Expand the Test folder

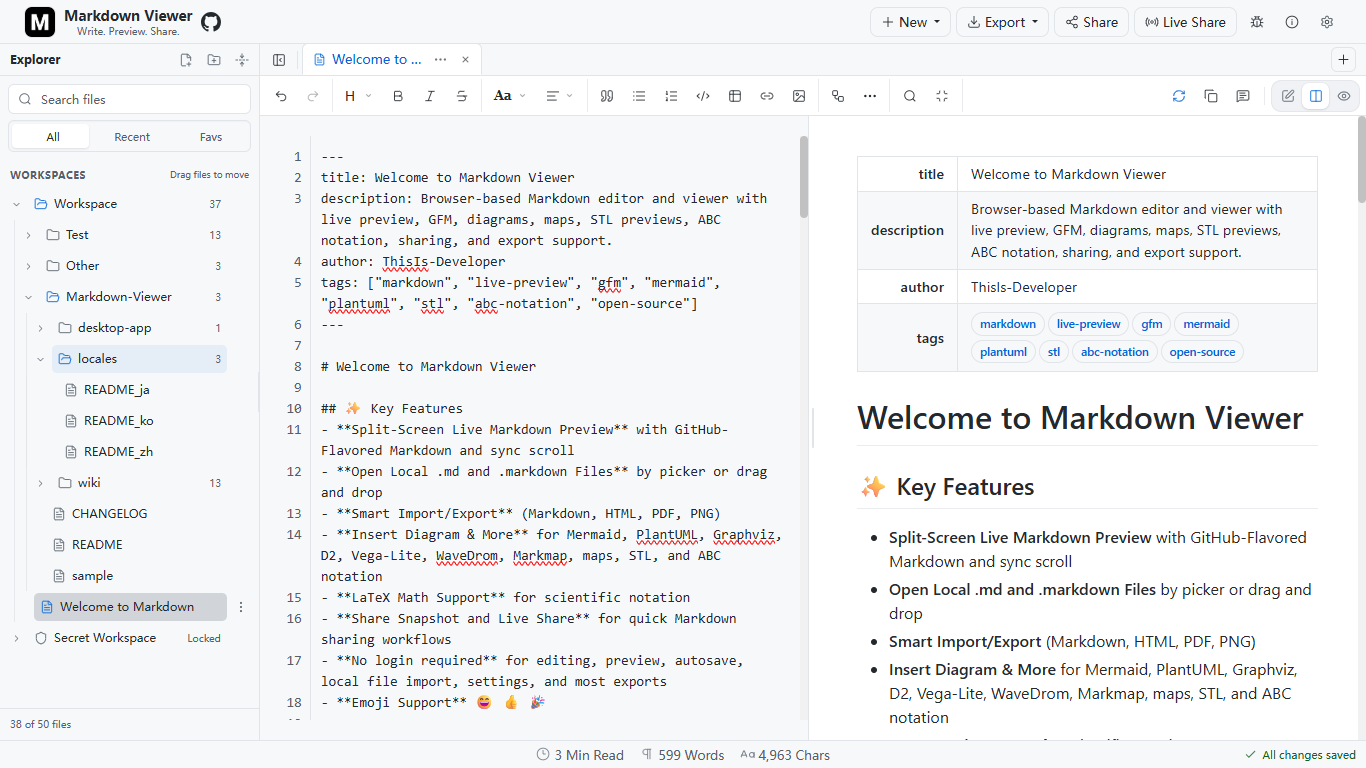click(x=28, y=235)
